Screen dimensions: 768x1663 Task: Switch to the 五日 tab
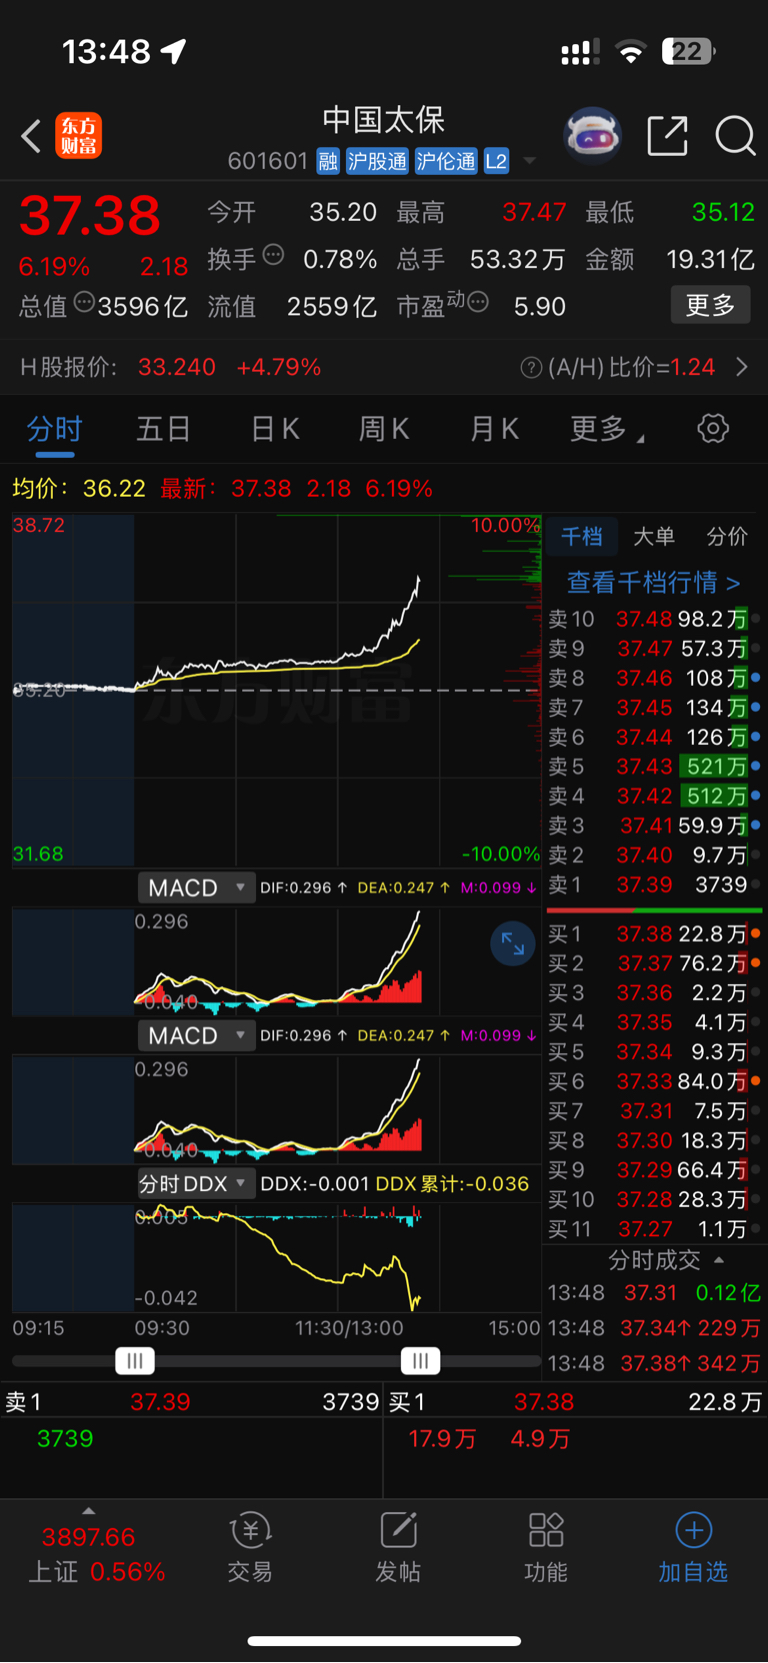coord(164,429)
